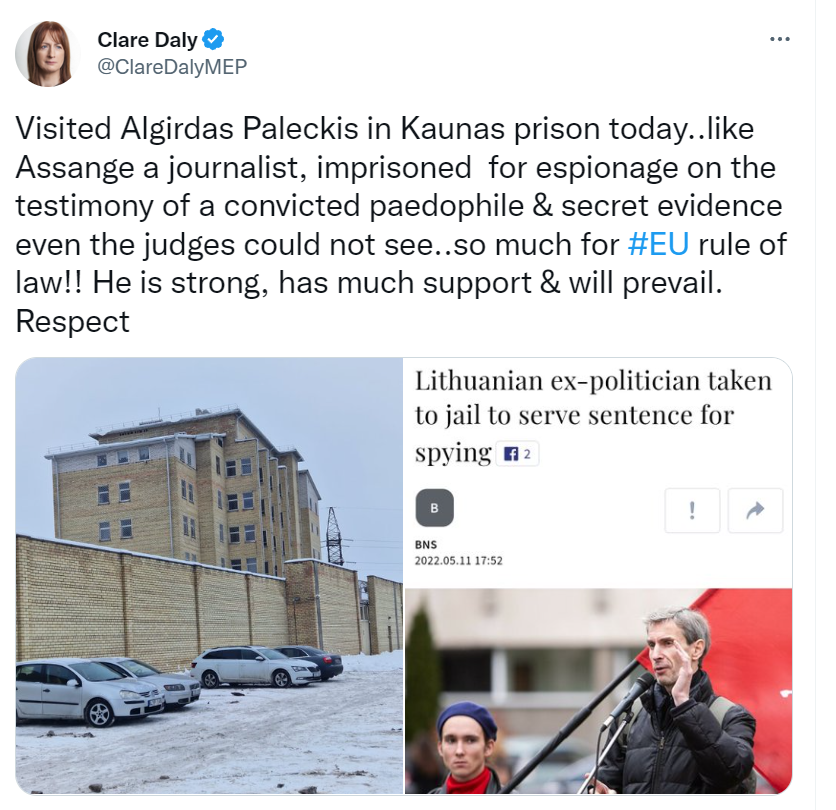Open the @ClareDalyMEP handle link
This screenshot has height=810, width=836.
click(172, 67)
